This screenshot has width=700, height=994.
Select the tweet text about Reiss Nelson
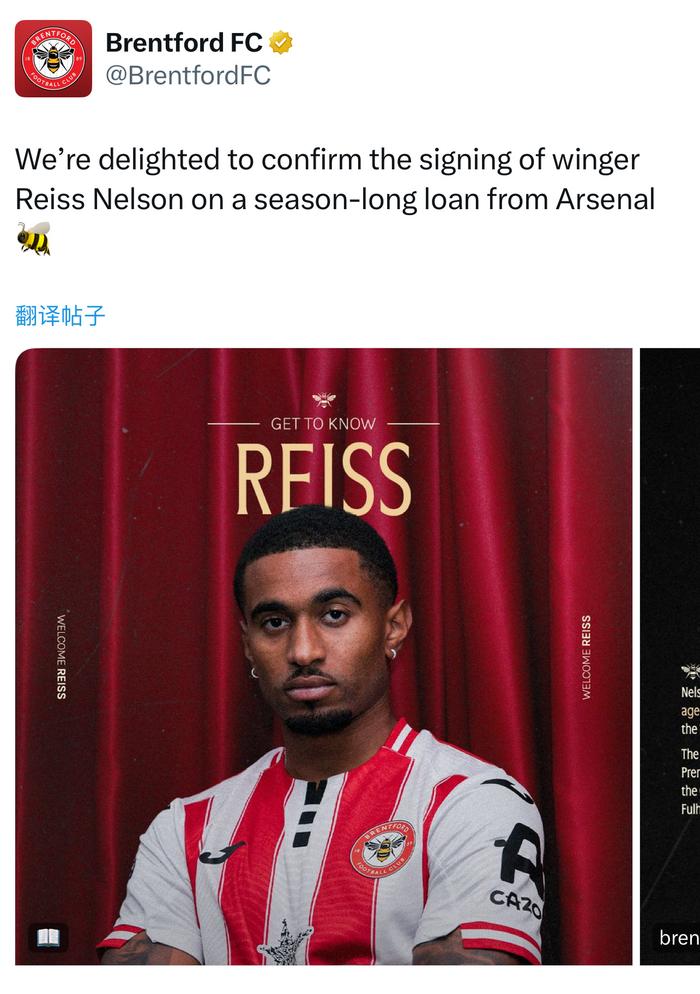[335, 199]
